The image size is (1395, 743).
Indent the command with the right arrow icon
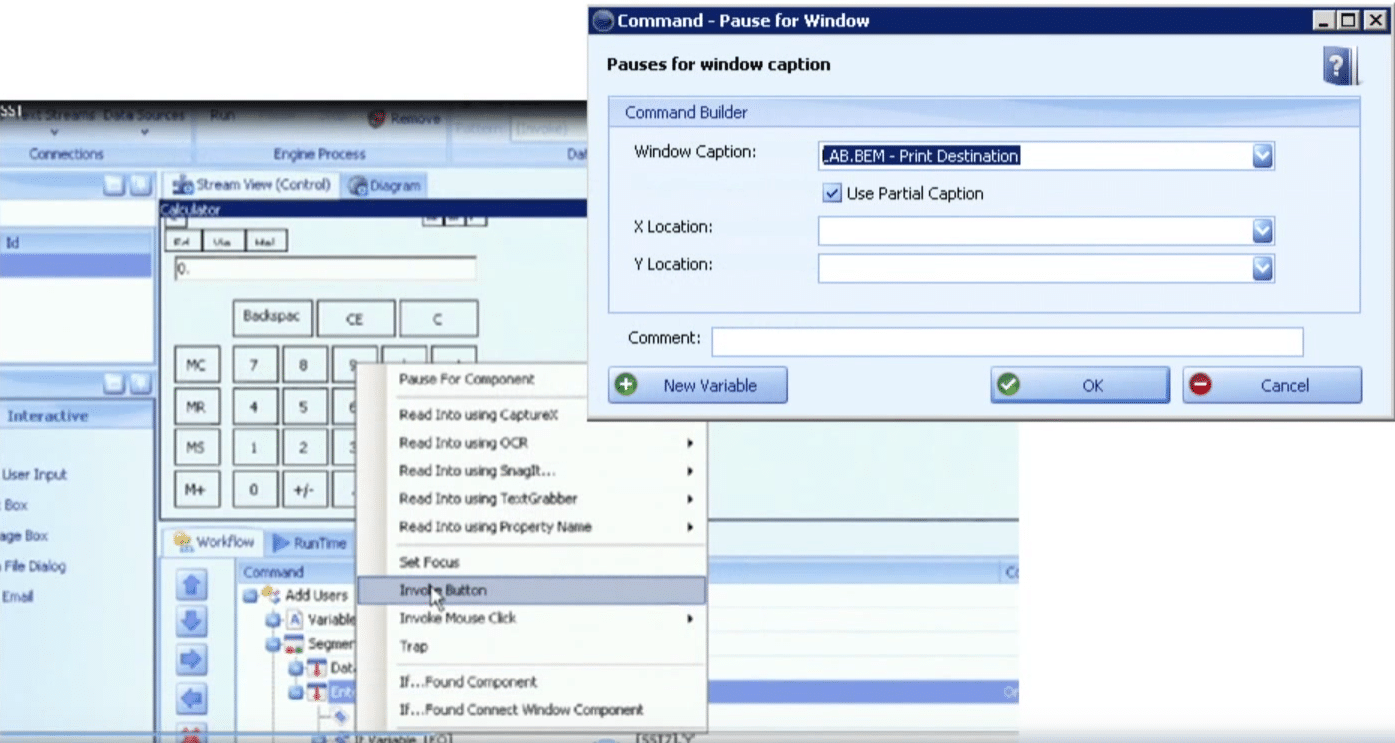pos(191,660)
